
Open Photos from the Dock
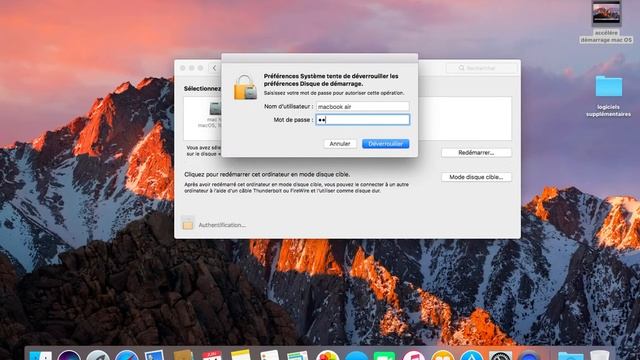[327, 356]
